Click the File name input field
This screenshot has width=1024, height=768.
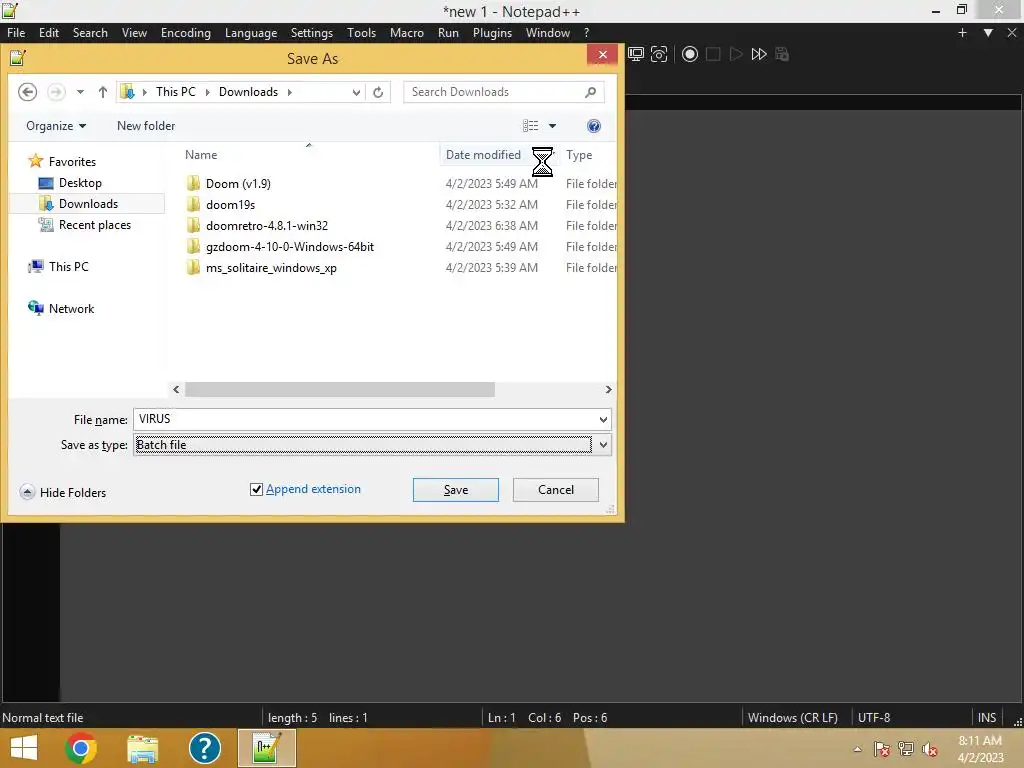coord(364,419)
